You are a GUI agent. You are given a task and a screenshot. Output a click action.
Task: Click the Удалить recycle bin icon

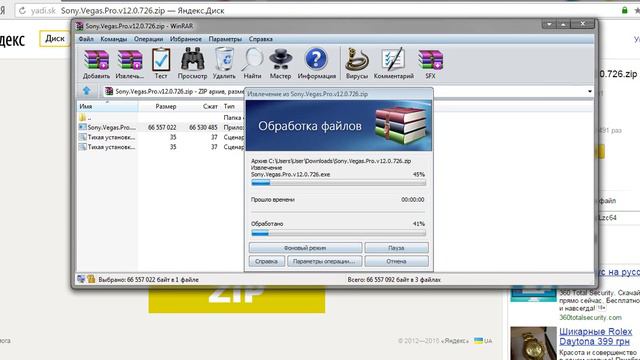tap(224, 64)
